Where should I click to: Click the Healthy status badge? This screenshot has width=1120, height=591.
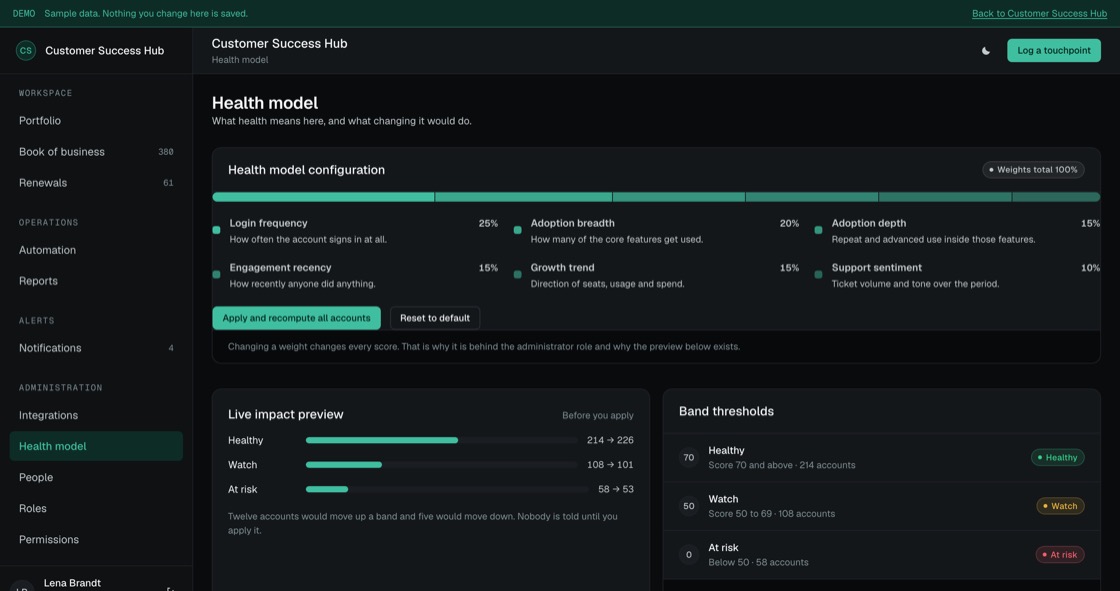(x=1058, y=457)
